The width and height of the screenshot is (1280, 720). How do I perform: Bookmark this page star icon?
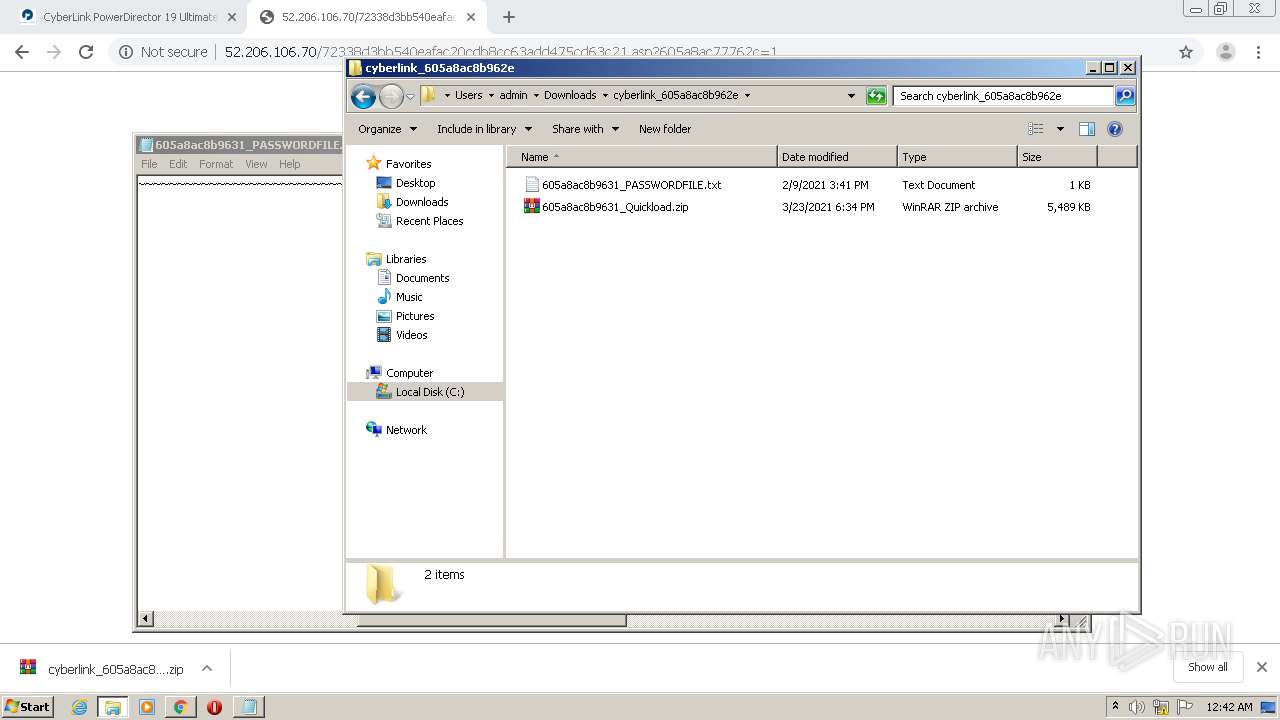[x=1186, y=52]
